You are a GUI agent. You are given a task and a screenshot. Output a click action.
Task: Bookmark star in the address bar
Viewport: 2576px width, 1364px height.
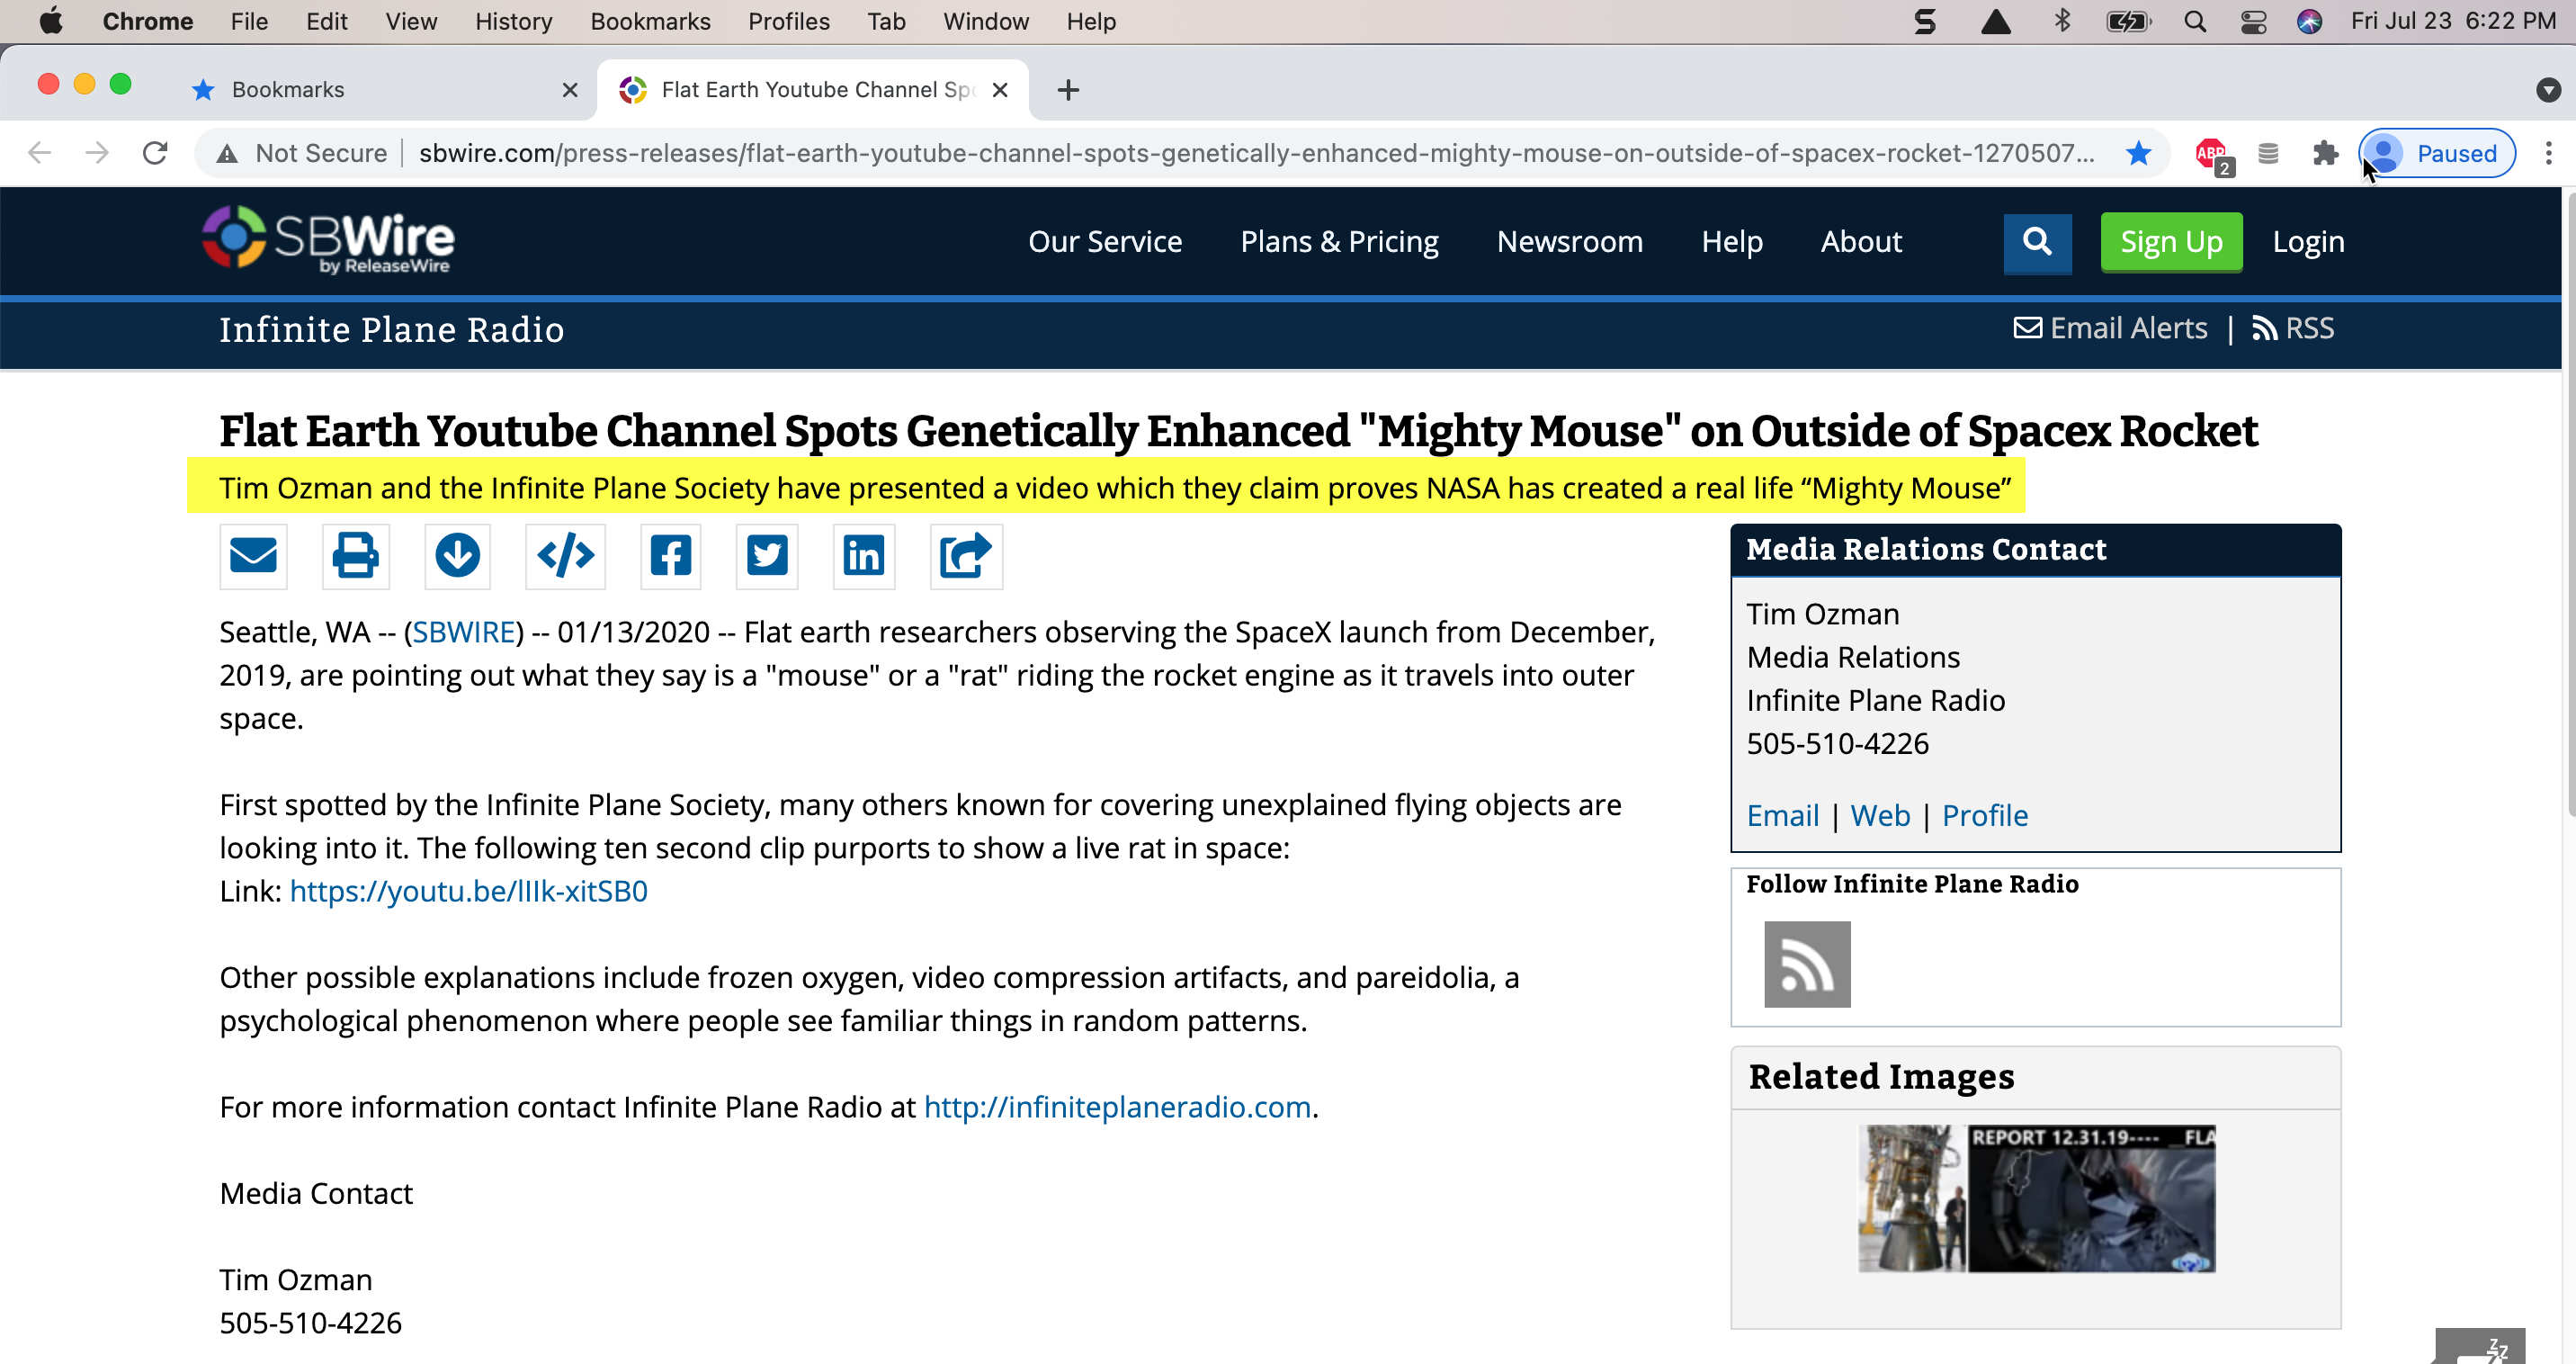(x=2139, y=153)
